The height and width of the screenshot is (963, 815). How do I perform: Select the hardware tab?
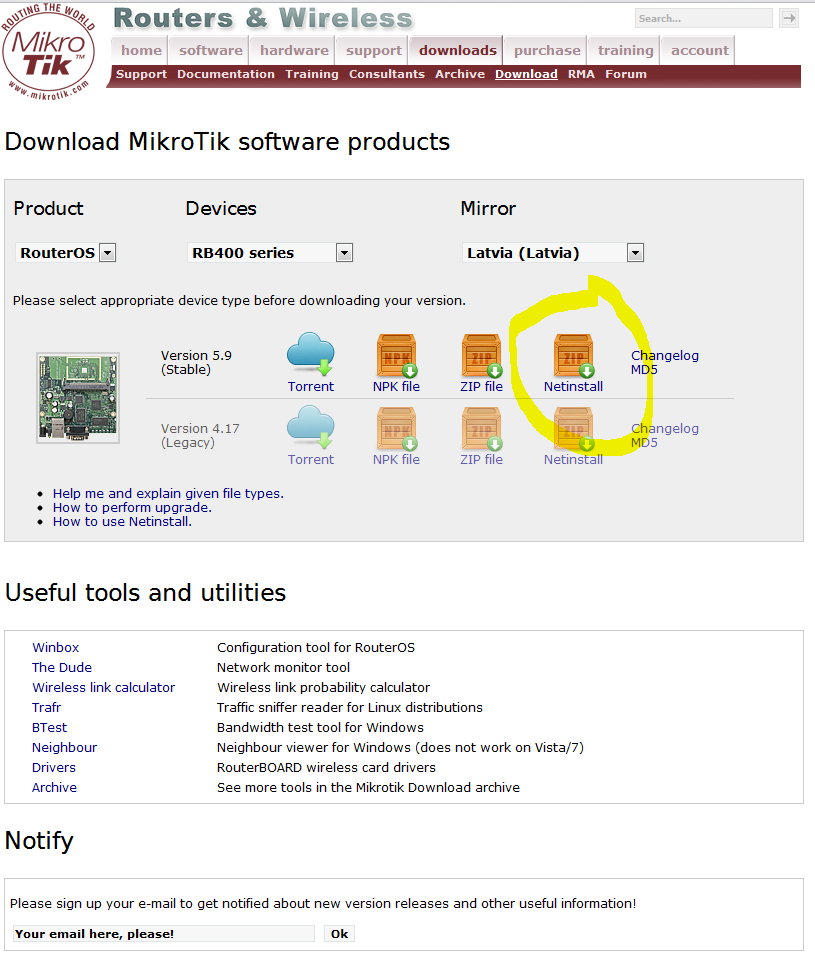point(292,49)
